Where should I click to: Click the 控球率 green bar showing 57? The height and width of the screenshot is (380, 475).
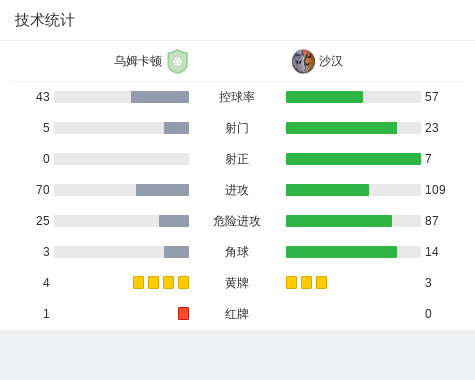(x=324, y=97)
